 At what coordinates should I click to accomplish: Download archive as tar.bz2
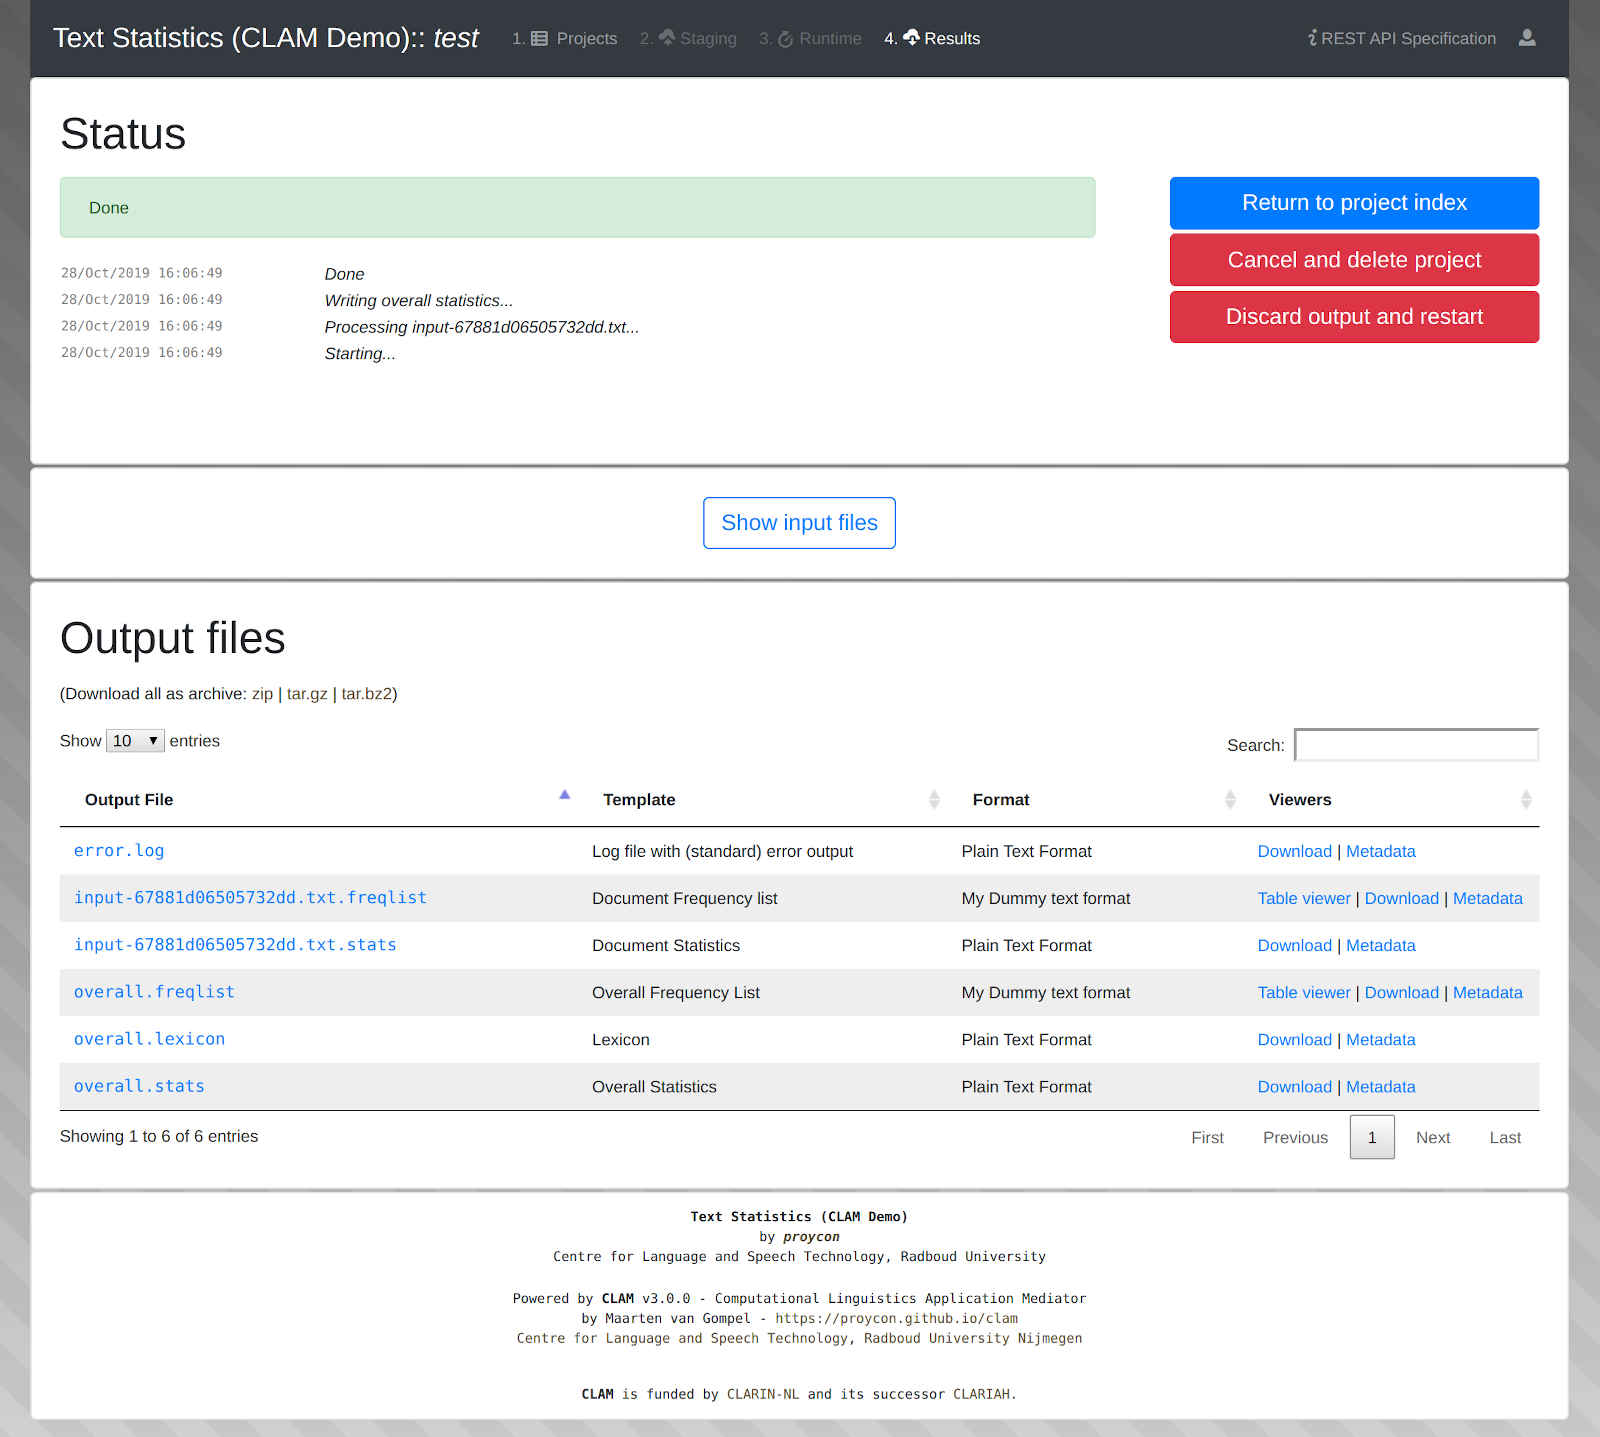point(366,694)
